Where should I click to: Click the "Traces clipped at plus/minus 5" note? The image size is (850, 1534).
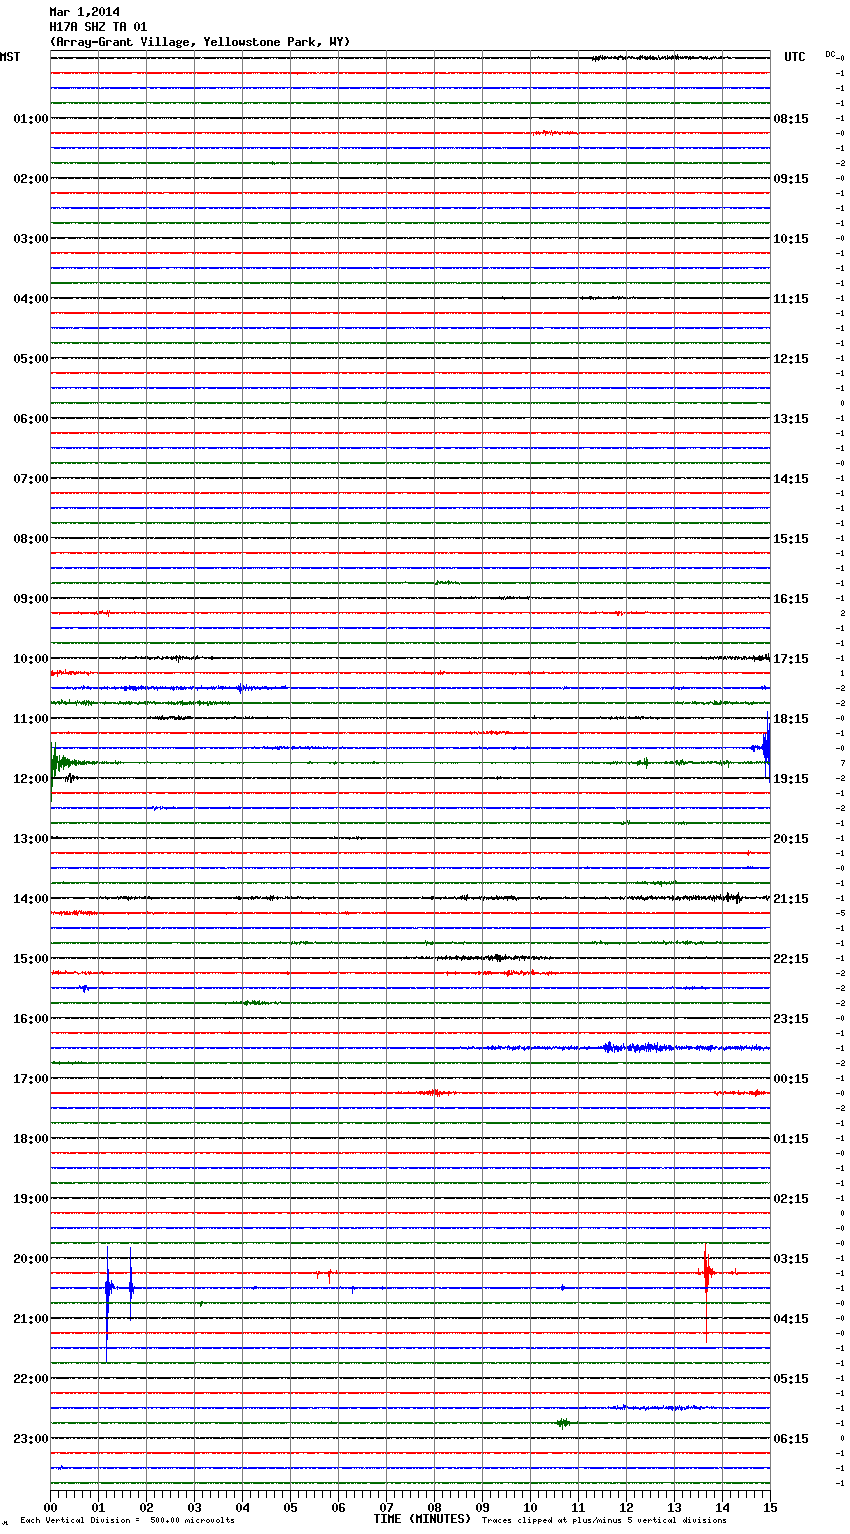pyautogui.click(x=604, y=1520)
